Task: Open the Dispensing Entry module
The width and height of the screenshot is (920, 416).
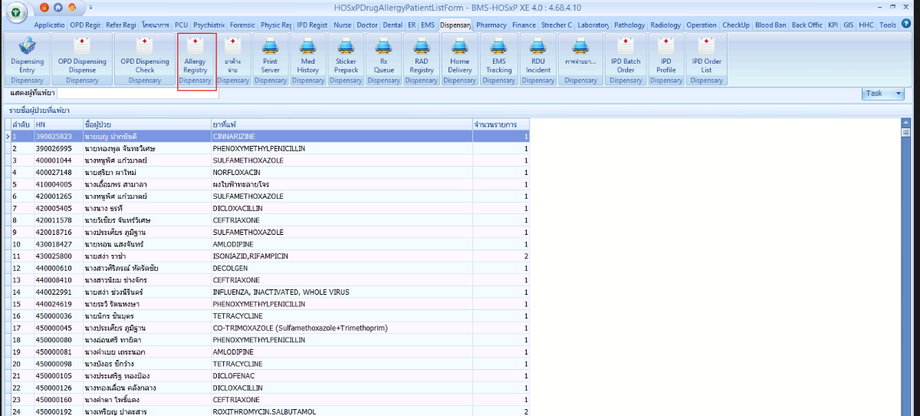Action: 27,58
